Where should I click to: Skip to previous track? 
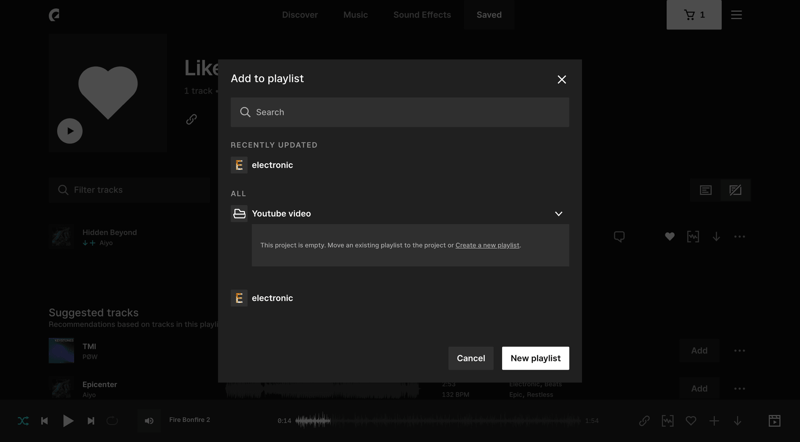pos(44,421)
